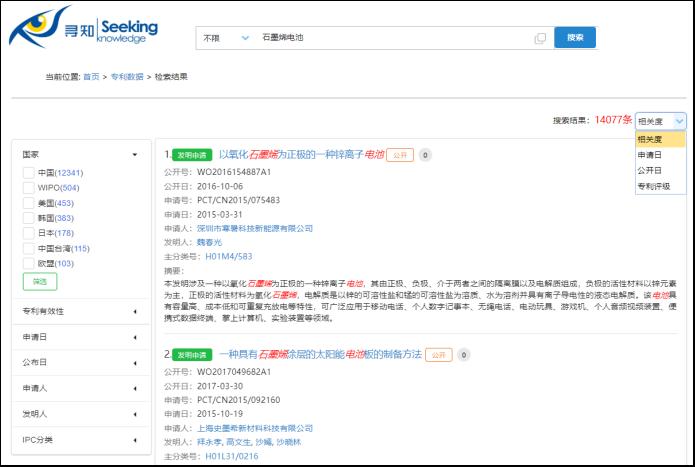Click publication number WO2016154887A1
The height and width of the screenshot is (467, 695).
[x=234, y=172]
